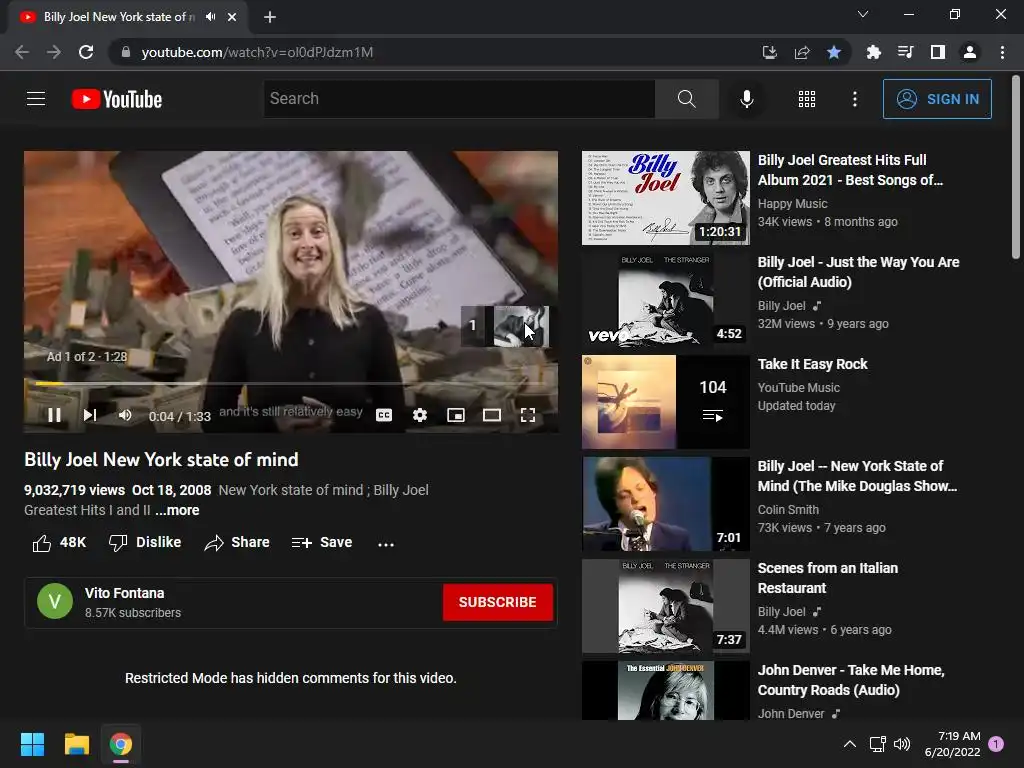Image resolution: width=1024 pixels, height=768 pixels.
Task: Click the search magnifier button
Action: coord(686,99)
